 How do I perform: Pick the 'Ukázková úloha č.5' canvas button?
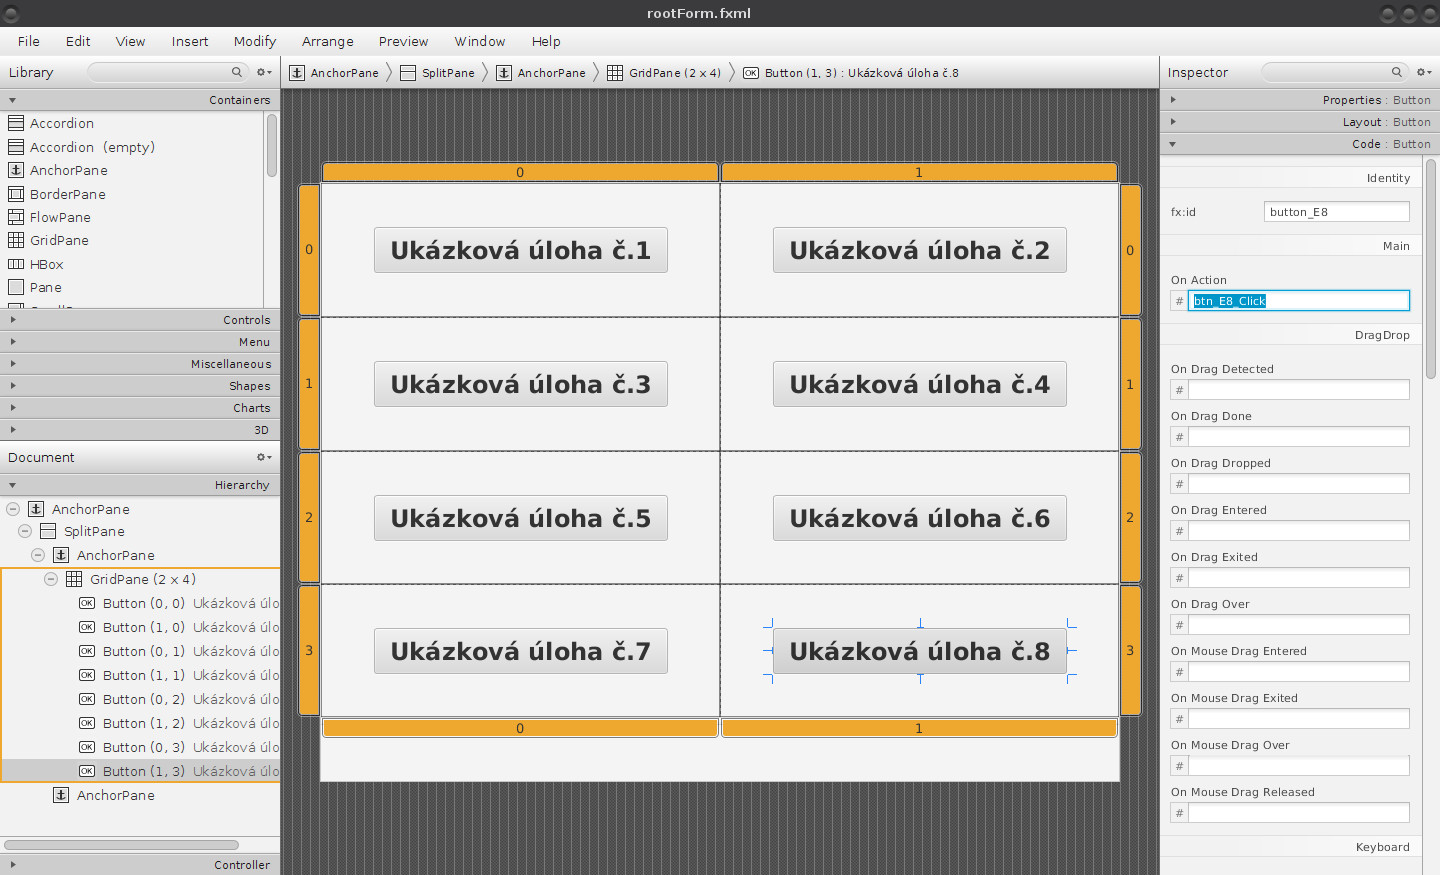[x=521, y=518]
